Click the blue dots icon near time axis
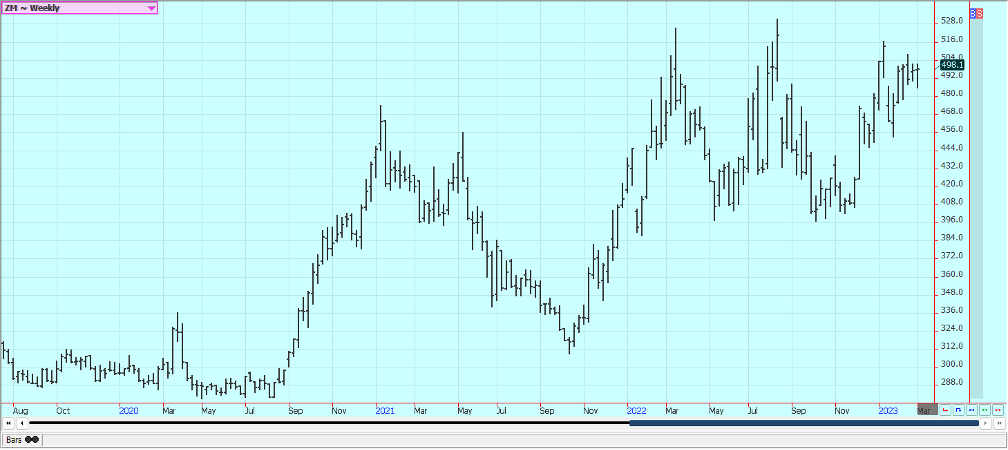The width and height of the screenshot is (1008, 450). pyautogui.click(x=972, y=410)
